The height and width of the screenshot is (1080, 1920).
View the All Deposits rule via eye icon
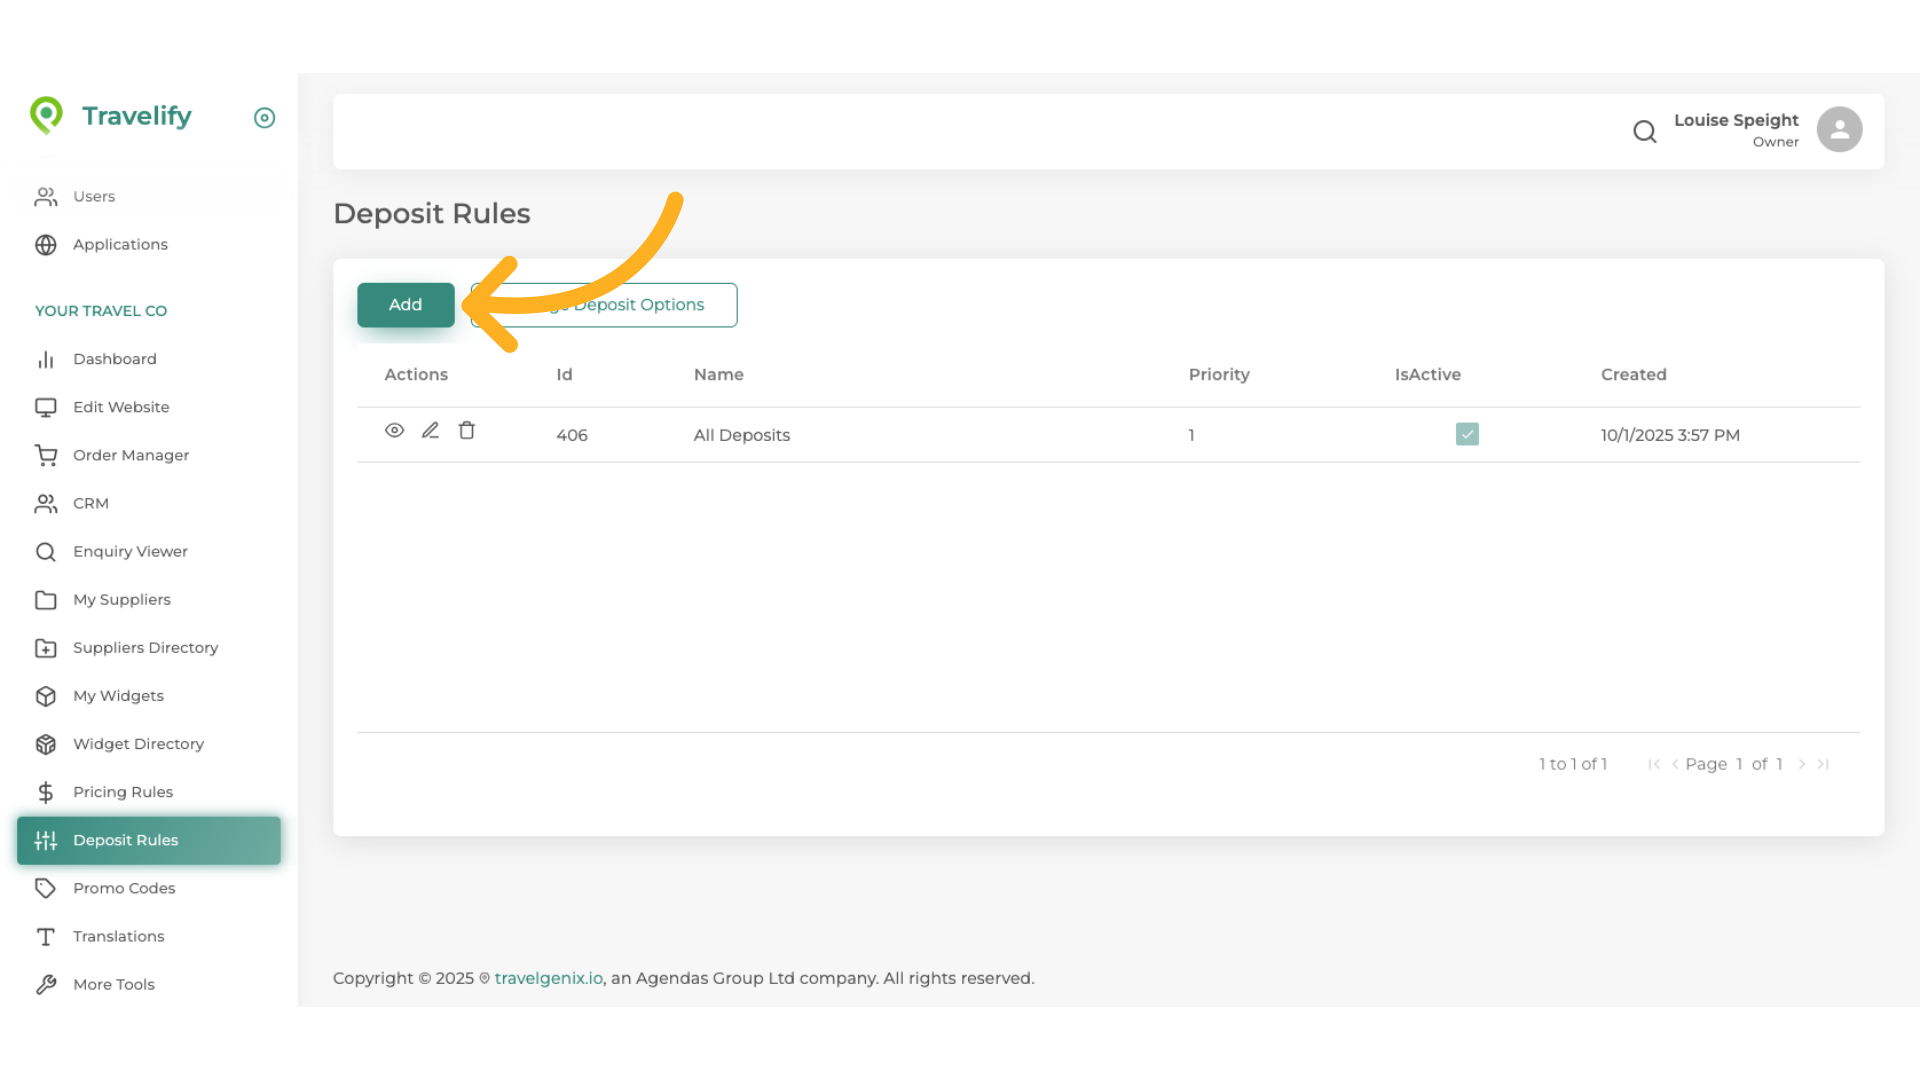point(394,431)
